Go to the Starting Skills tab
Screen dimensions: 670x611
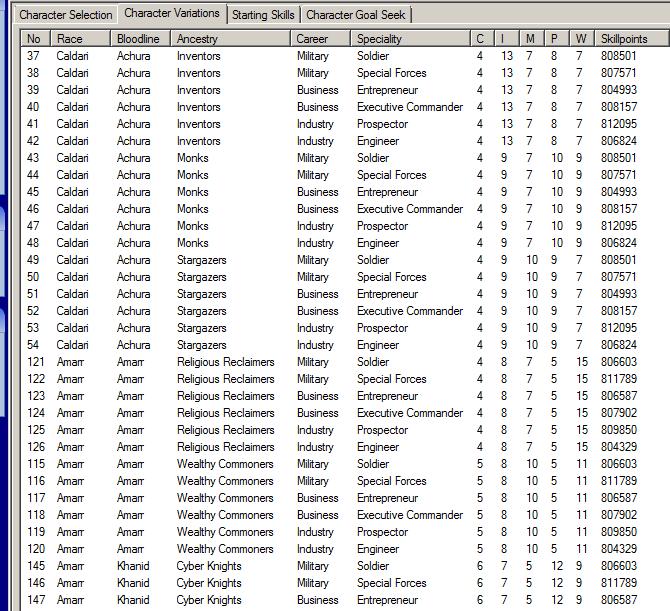pos(263,15)
